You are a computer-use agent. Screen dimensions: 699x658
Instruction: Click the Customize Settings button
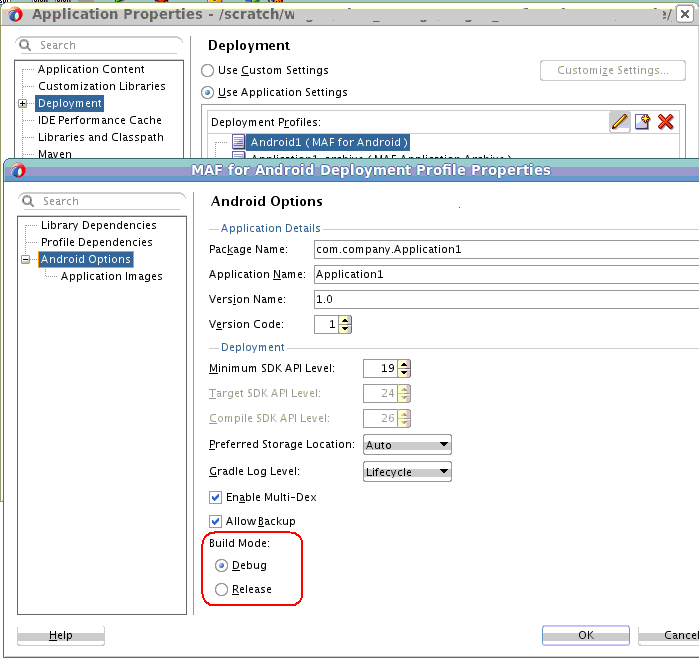pos(613,70)
